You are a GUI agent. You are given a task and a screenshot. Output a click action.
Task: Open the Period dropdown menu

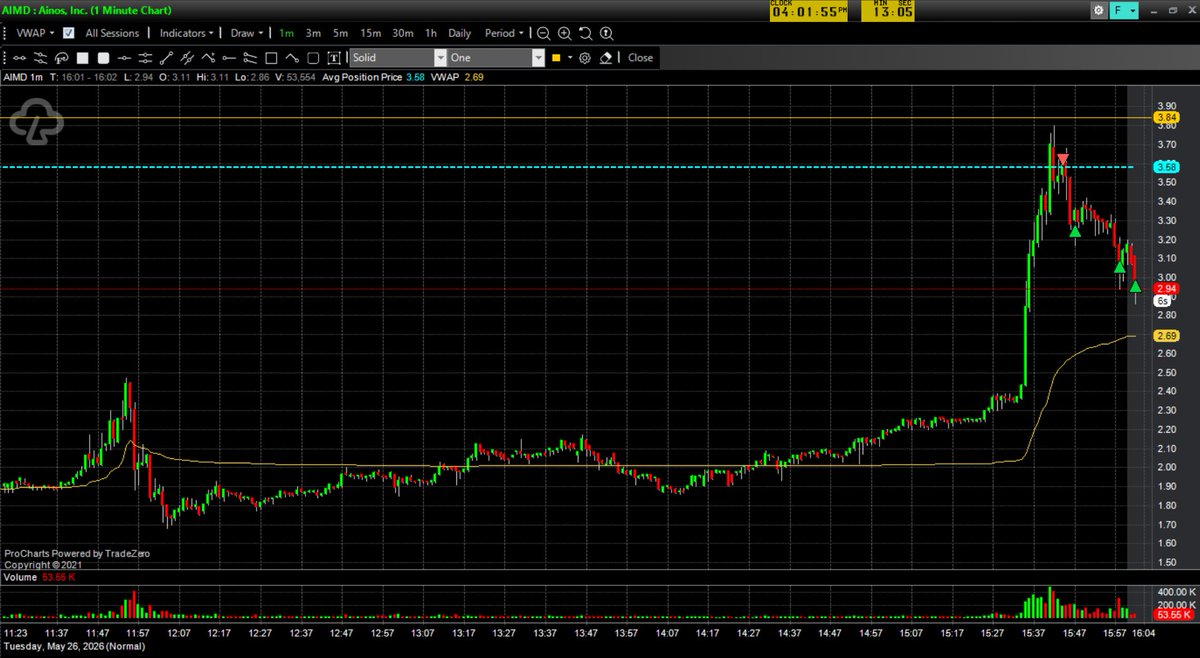coord(504,33)
